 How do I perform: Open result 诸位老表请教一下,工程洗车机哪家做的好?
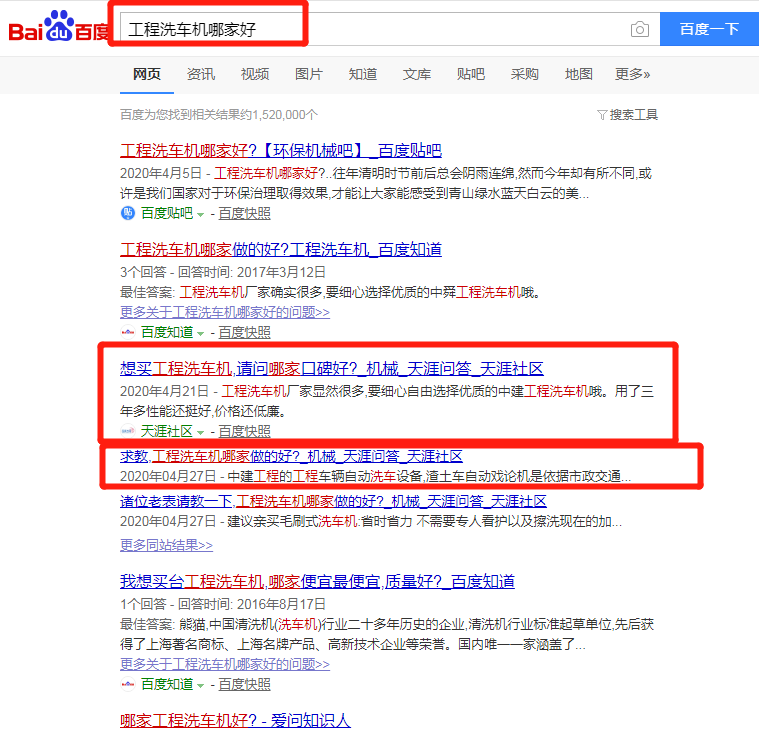click(x=333, y=501)
